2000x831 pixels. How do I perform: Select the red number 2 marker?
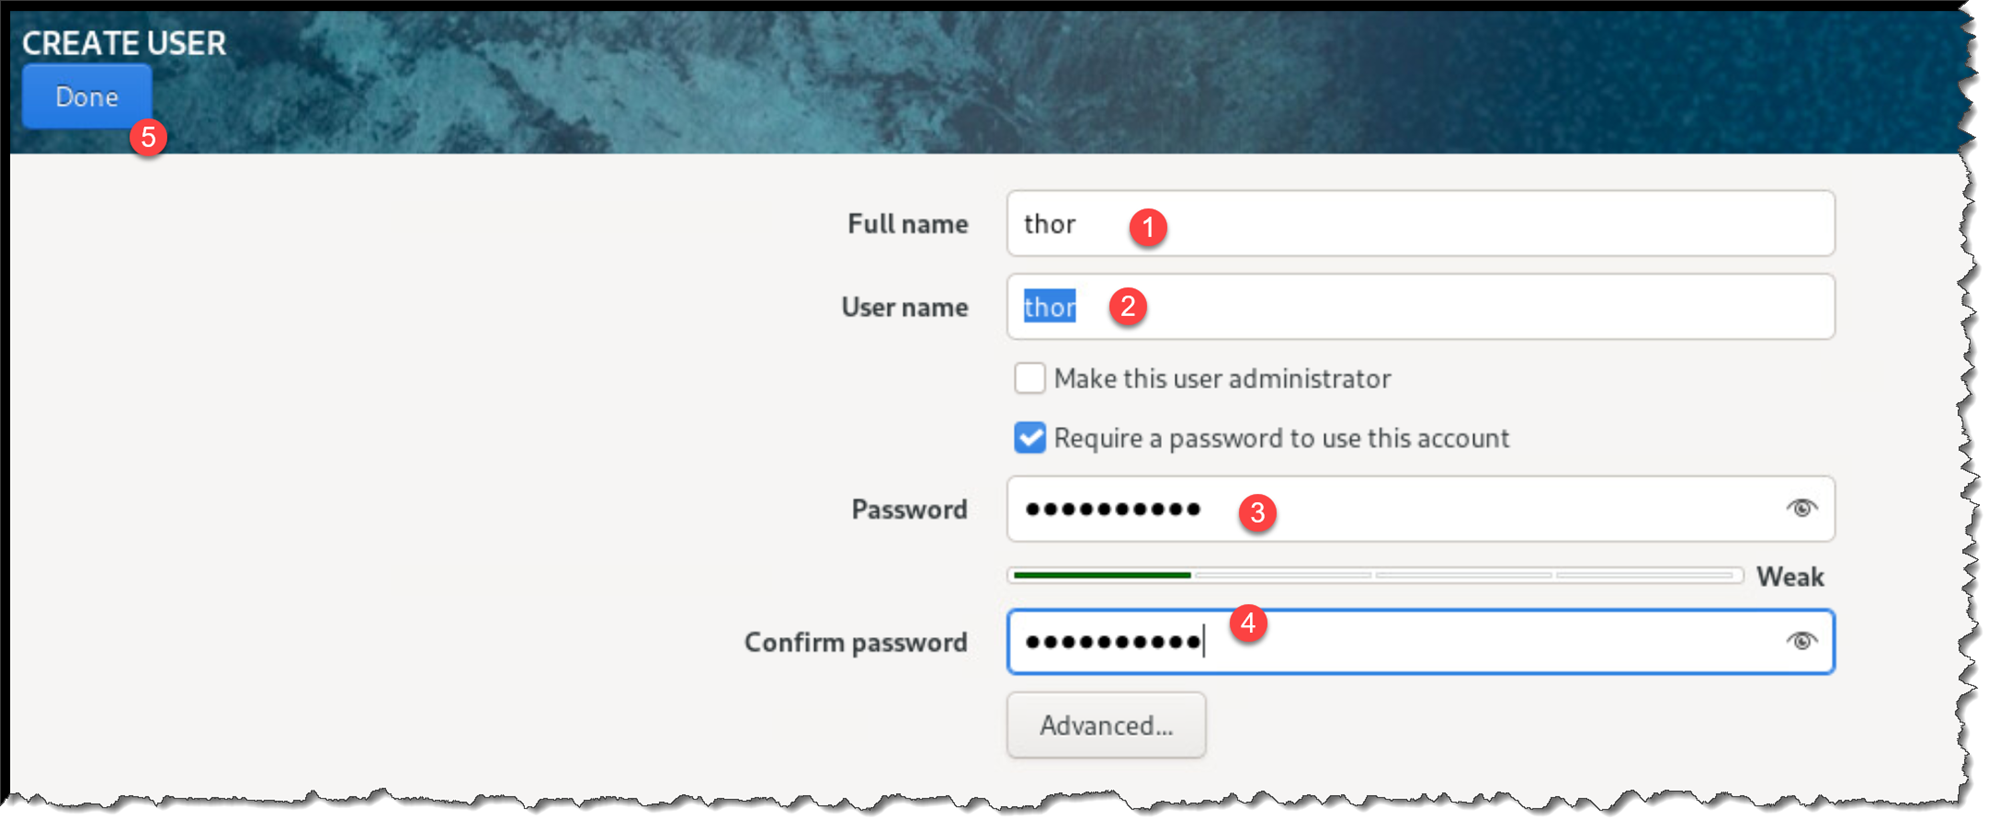tap(1128, 306)
